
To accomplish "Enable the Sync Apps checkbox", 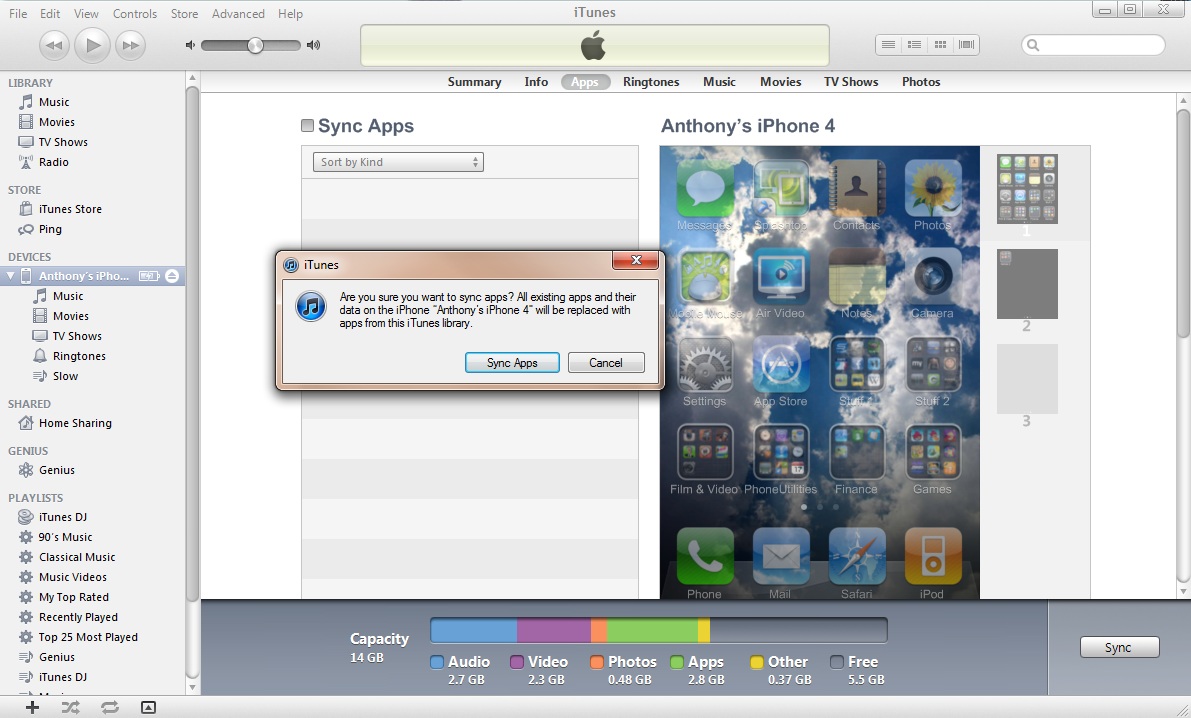I will (308, 126).
